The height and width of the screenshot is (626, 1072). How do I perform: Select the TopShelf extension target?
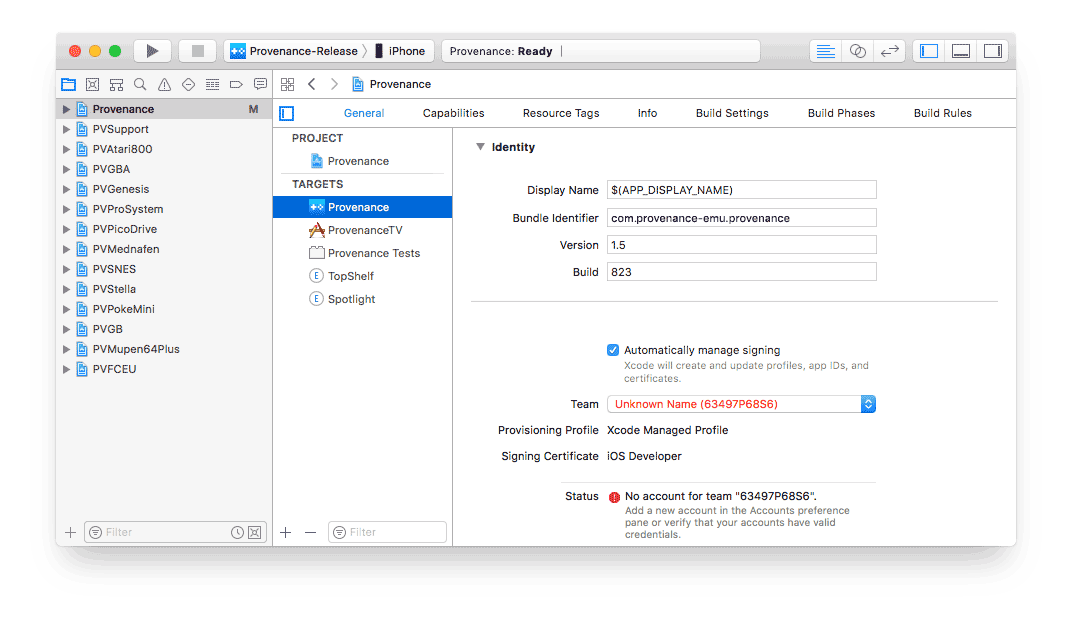pos(362,276)
